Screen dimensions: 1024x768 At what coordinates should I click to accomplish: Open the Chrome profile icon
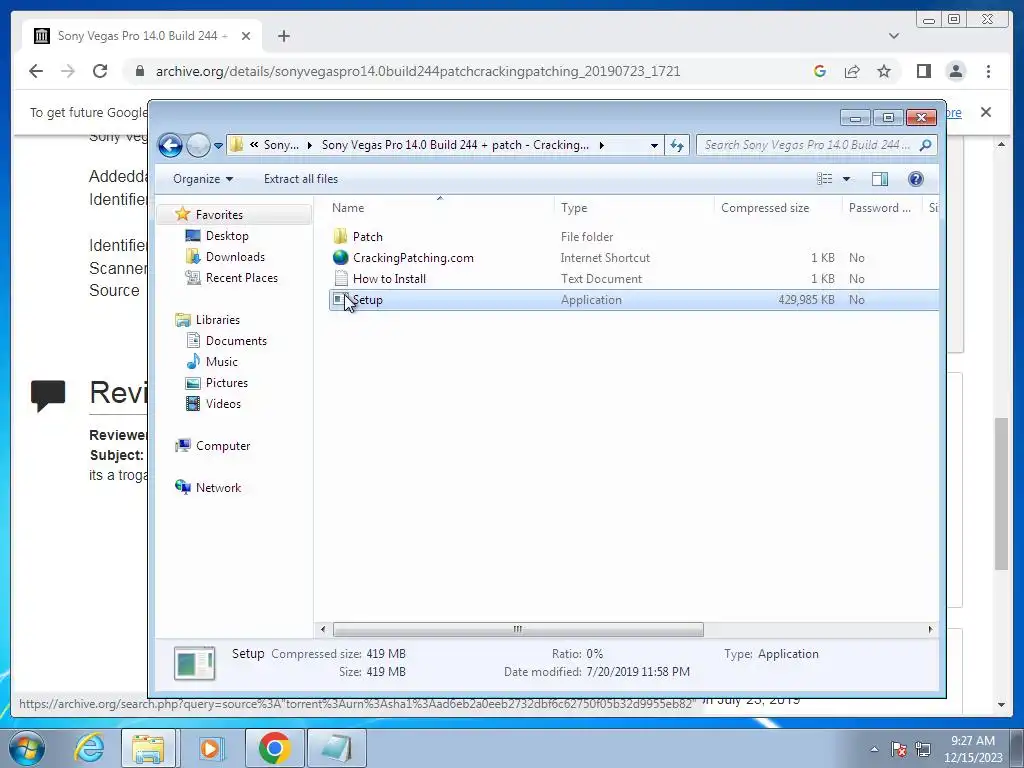(955, 71)
